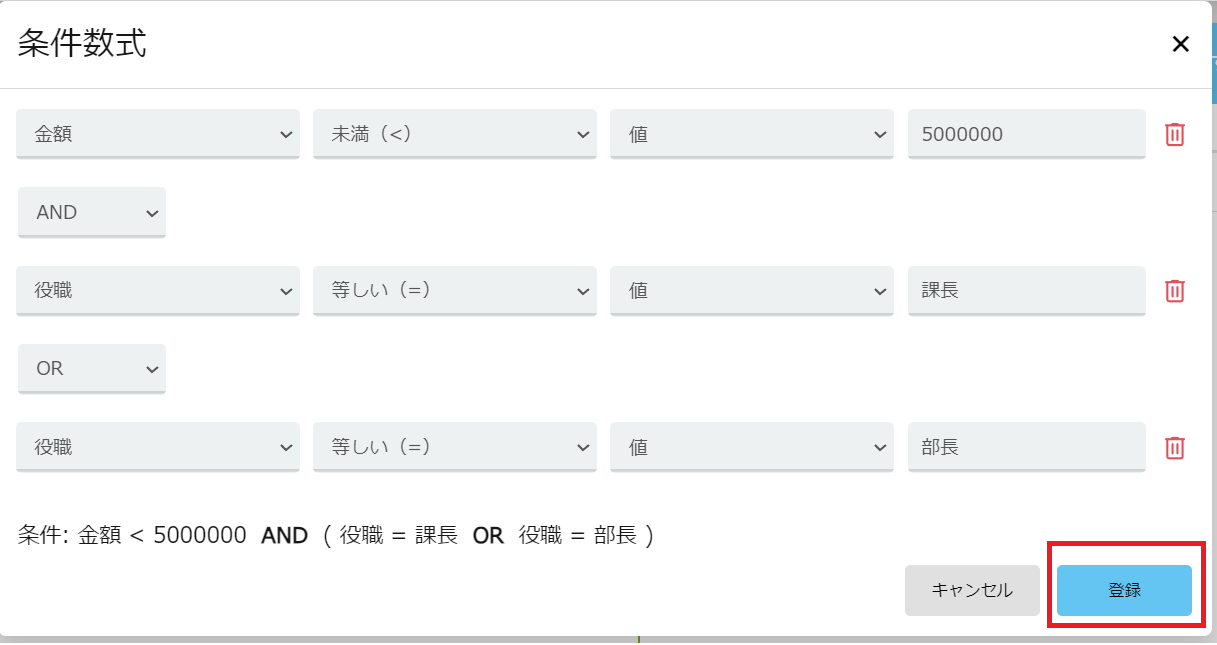Open the 金額 field dropdown
The width and height of the screenshot is (1217, 645).
pyautogui.click(x=158, y=134)
